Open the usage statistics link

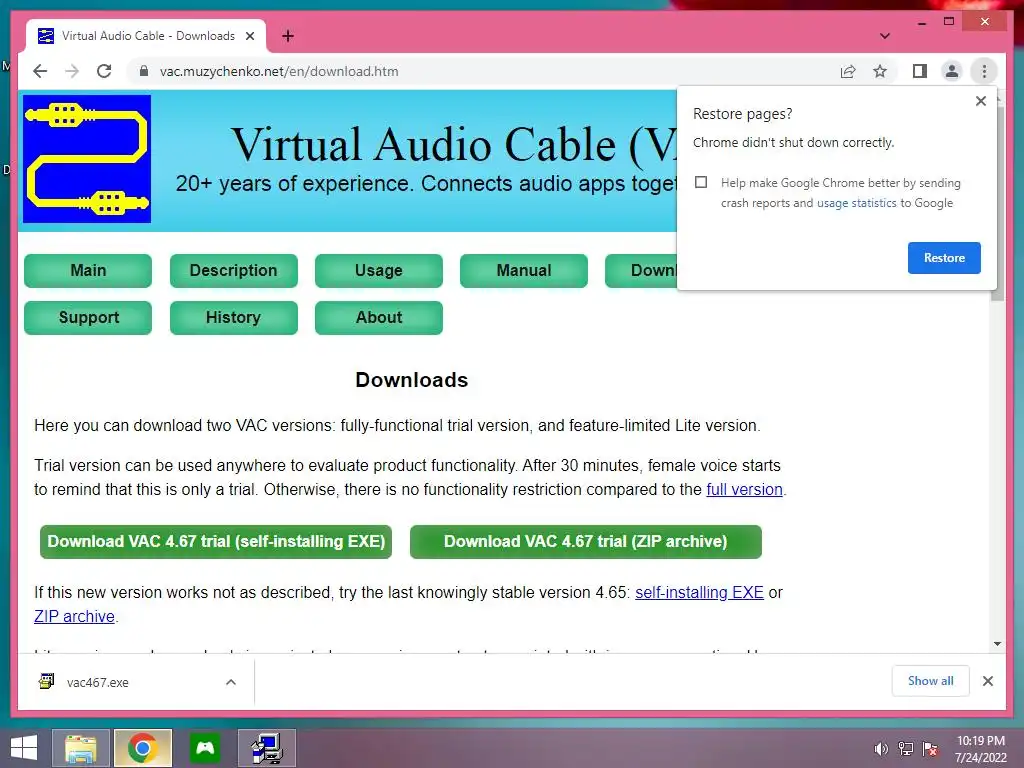[856, 203]
